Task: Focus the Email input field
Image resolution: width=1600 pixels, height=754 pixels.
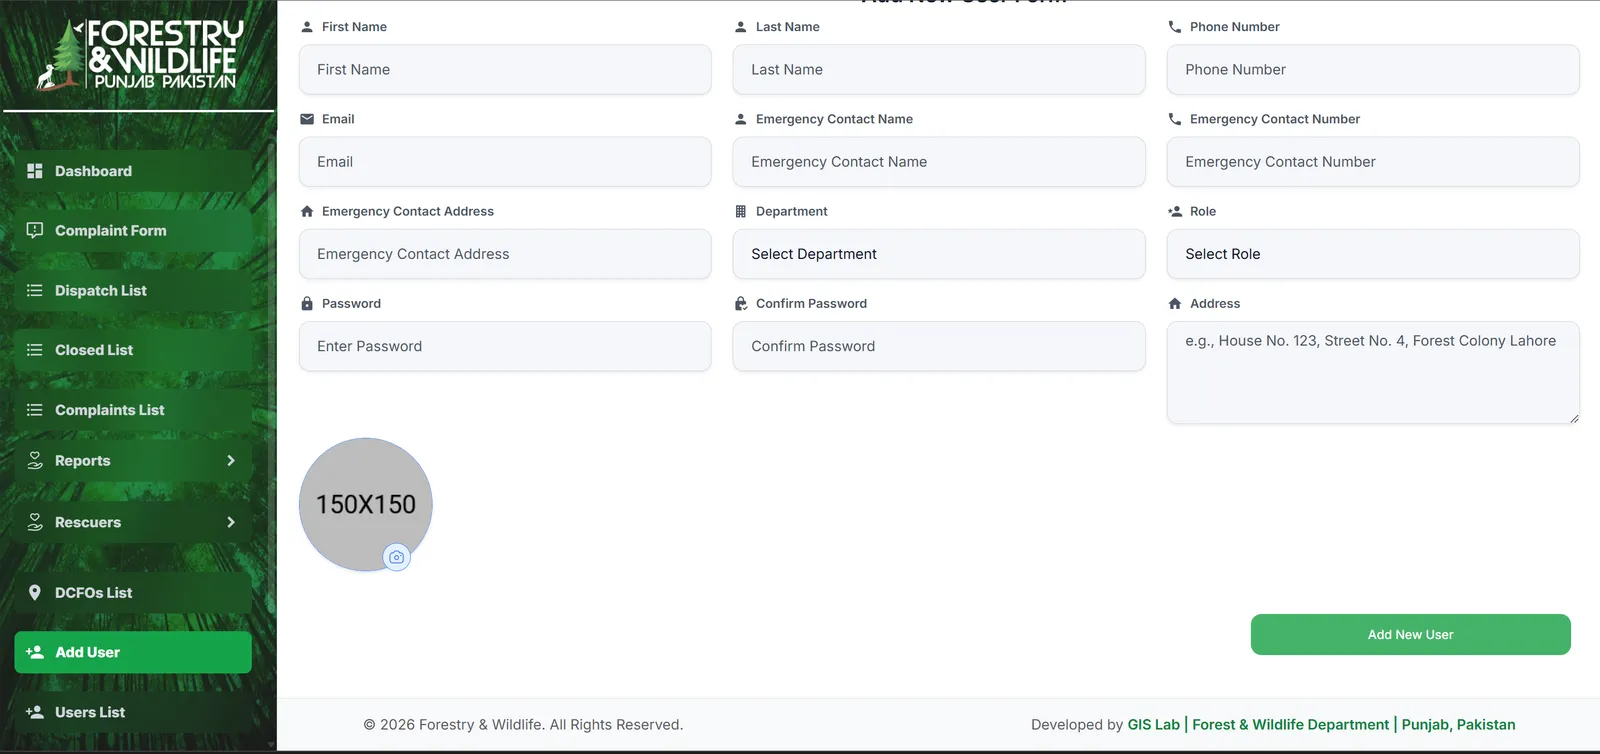Action: pyautogui.click(x=505, y=162)
